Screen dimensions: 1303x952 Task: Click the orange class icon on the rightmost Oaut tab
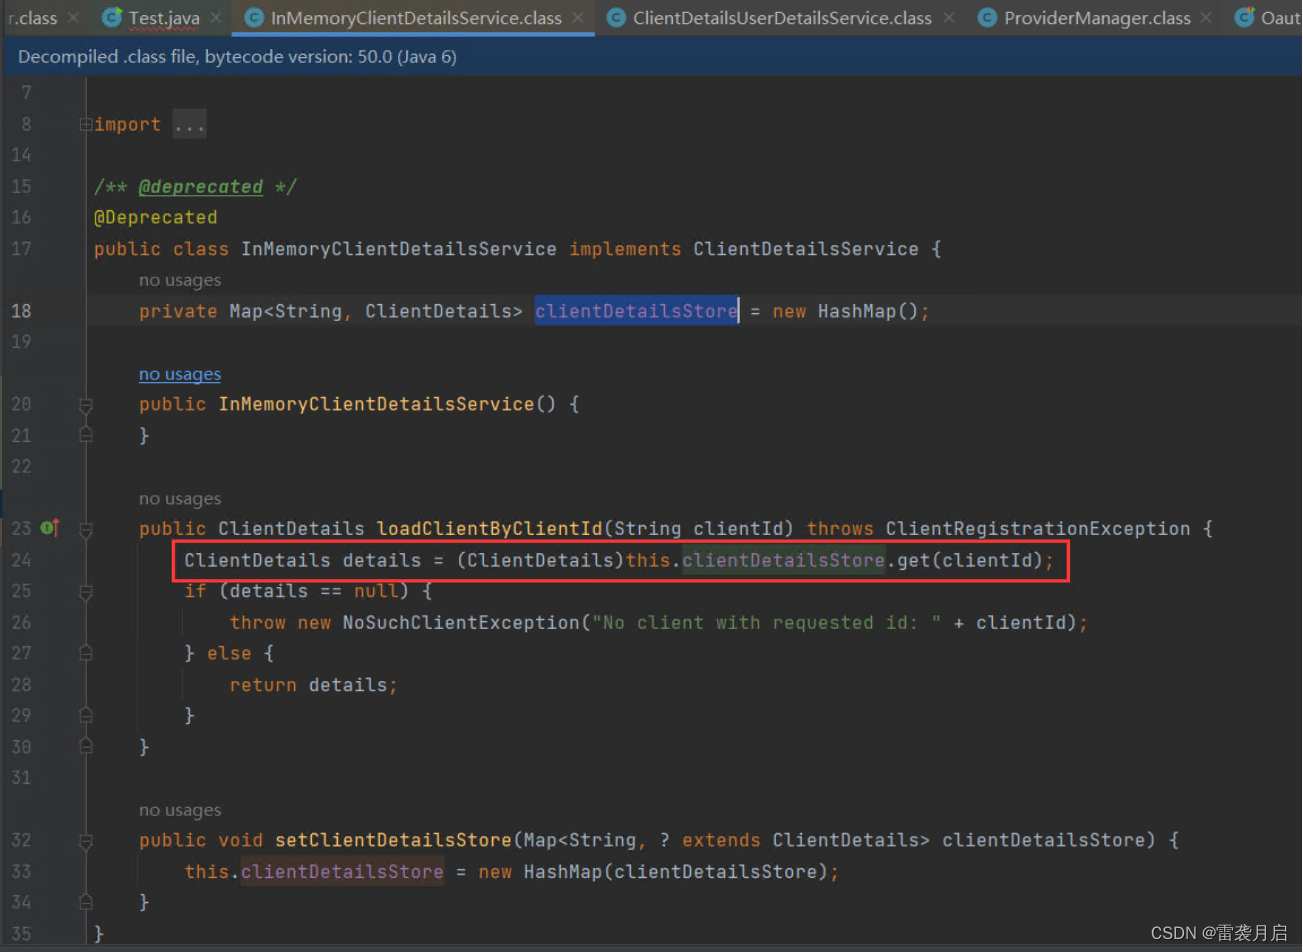[x=1247, y=17]
